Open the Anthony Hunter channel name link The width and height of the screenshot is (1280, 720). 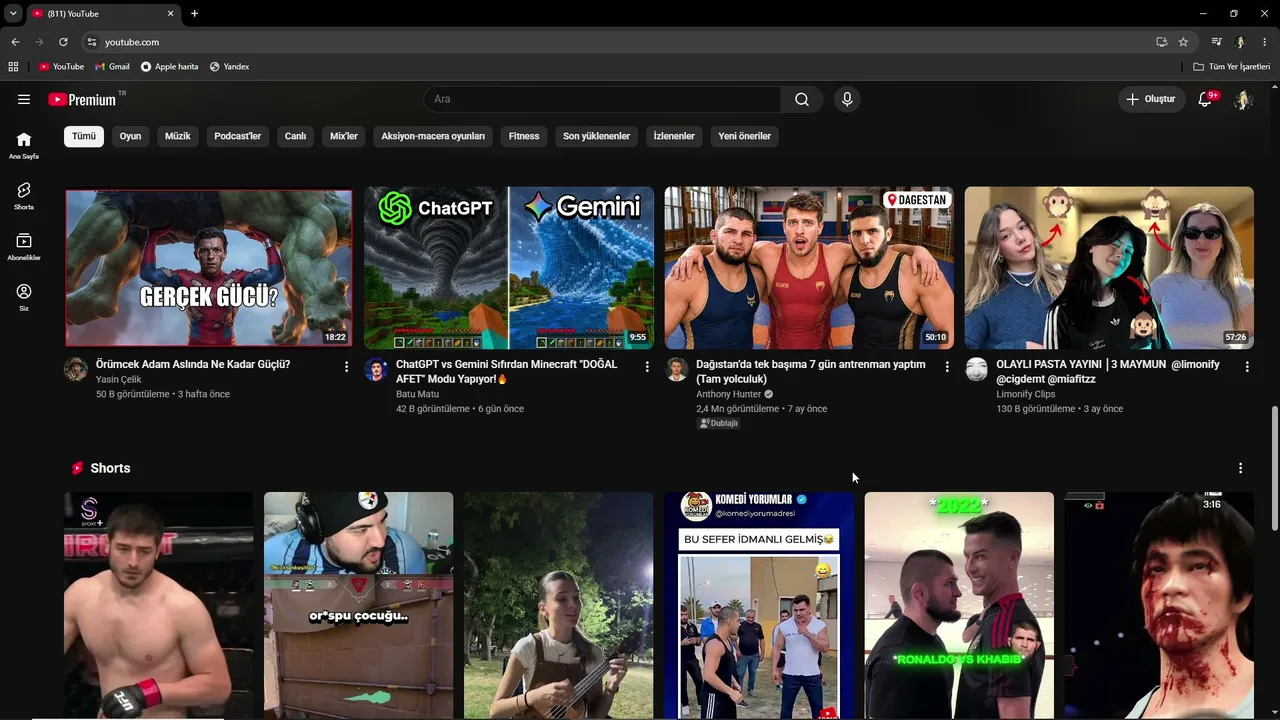pos(729,394)
